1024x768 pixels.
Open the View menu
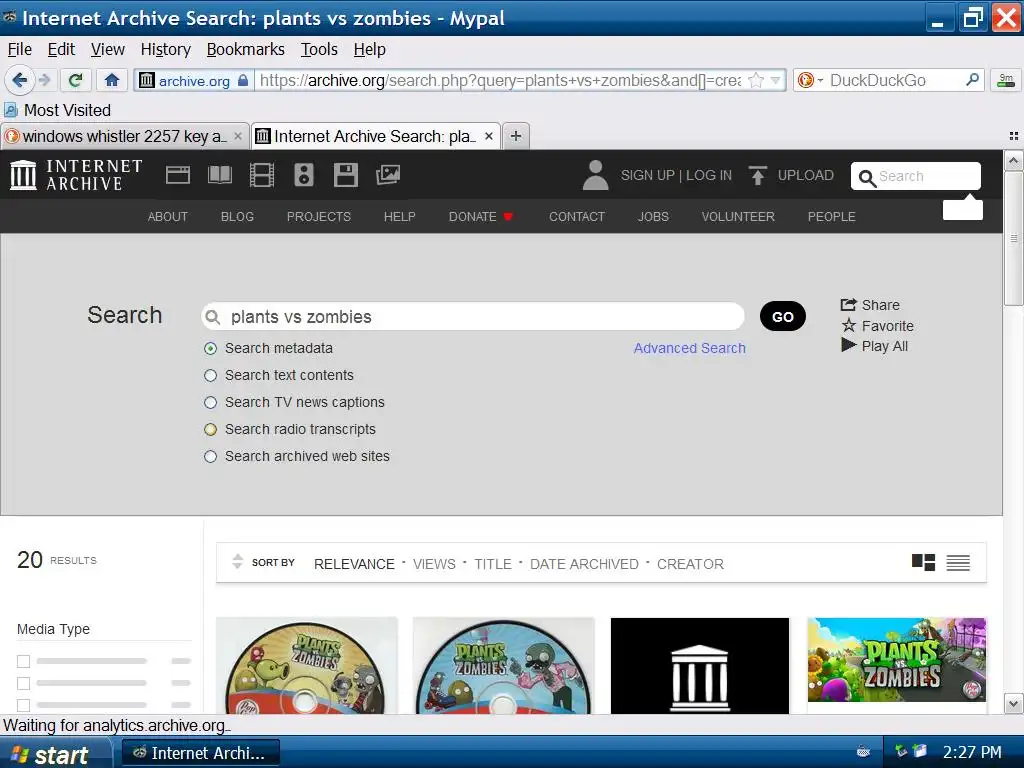click(108, 49)
